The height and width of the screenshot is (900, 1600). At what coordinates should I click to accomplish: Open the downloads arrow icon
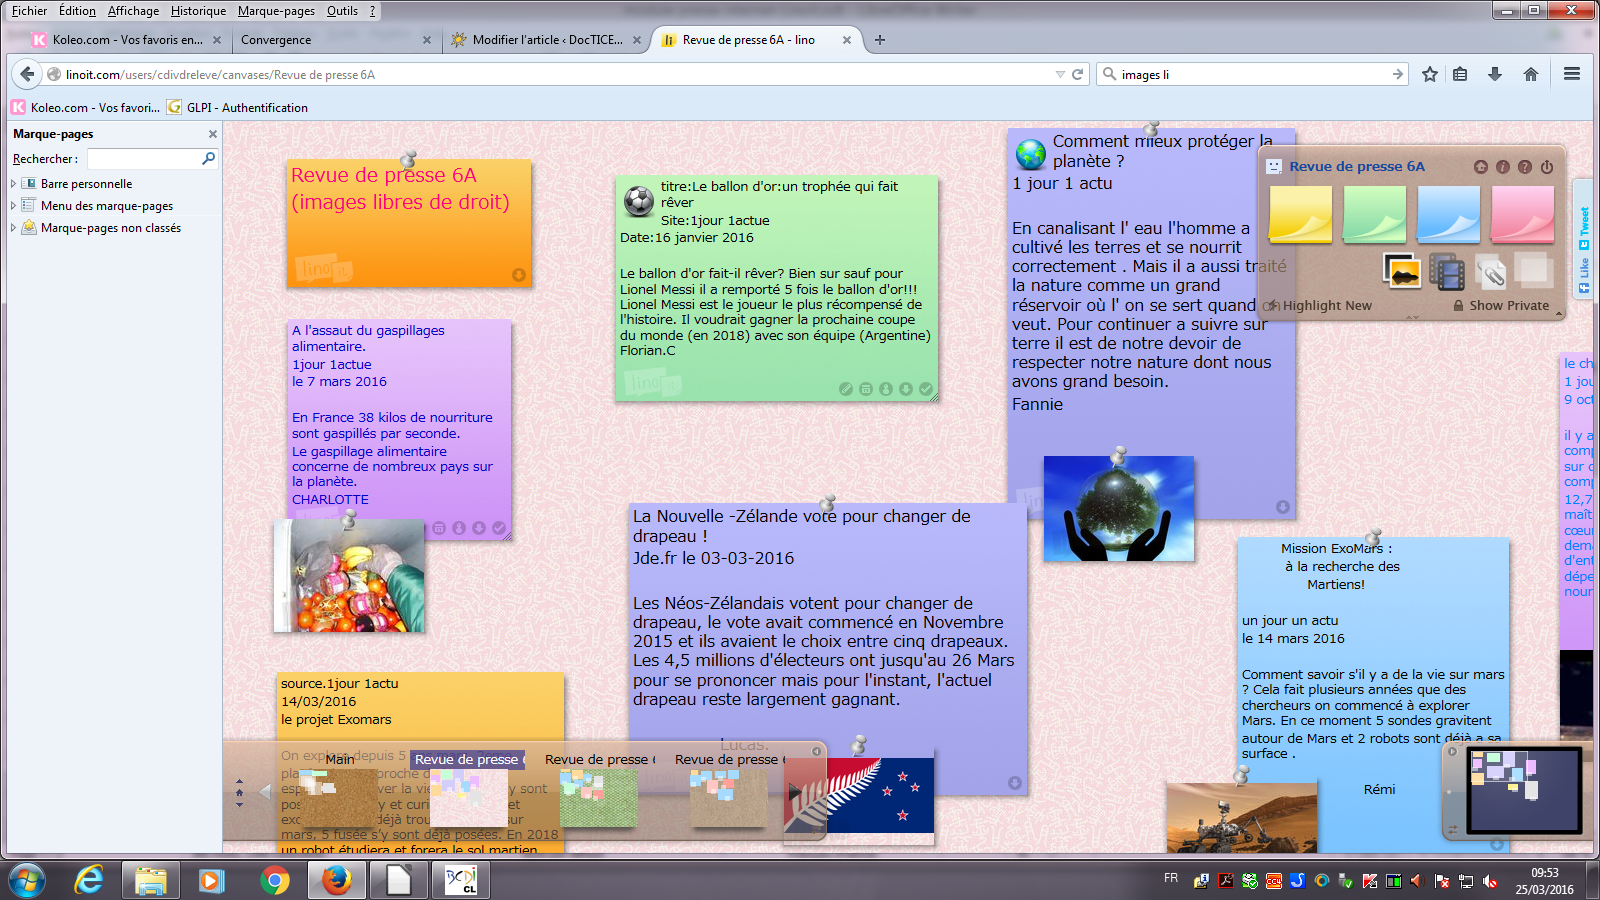(x=1495, y=74)
